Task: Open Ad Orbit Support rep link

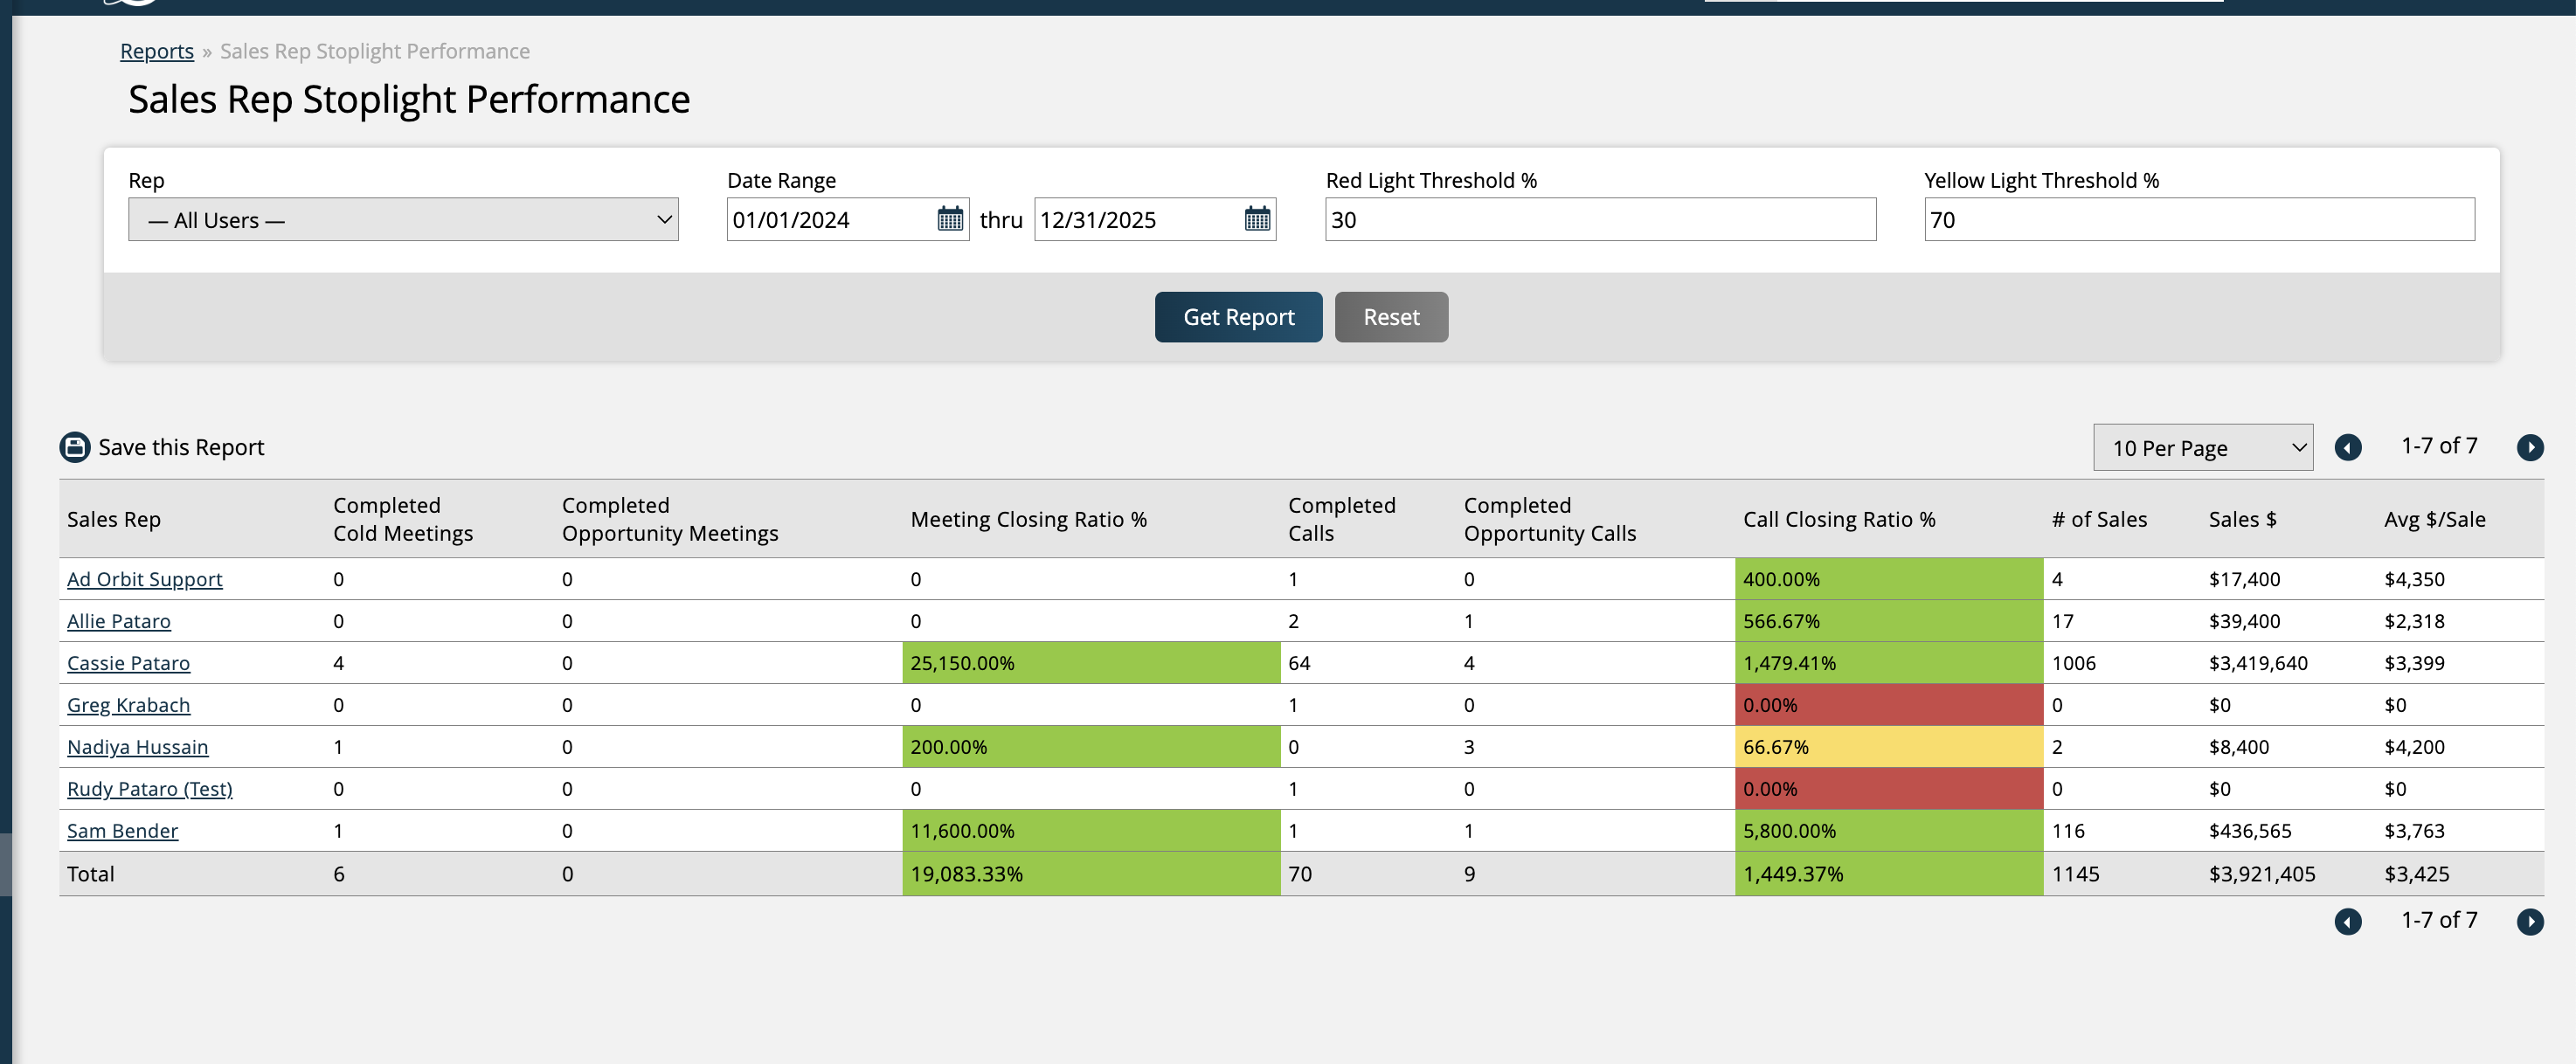Action: point(144,579)
